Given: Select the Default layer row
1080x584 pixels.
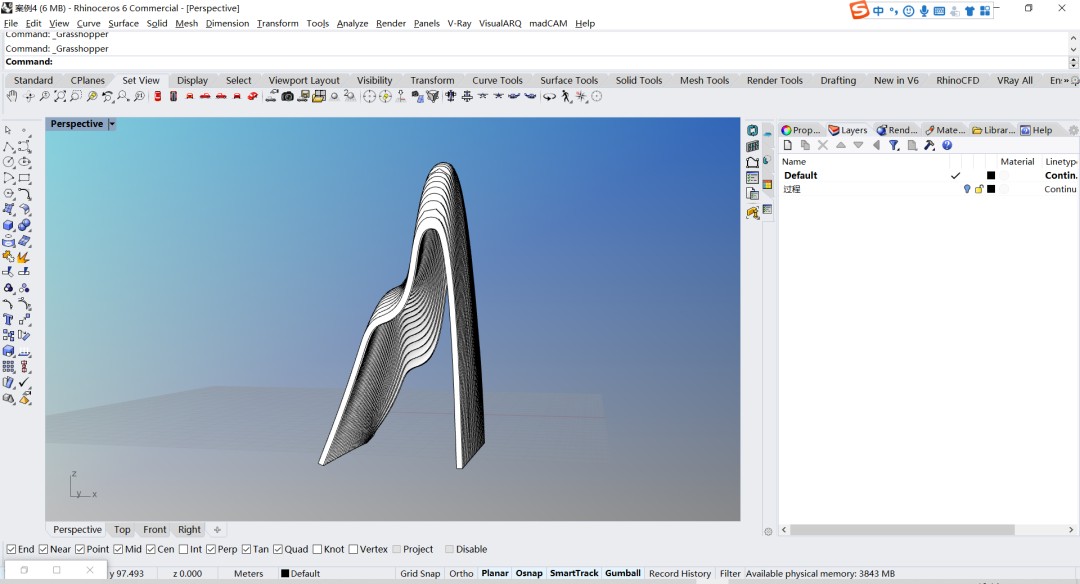Looking at the screenshot, I should pyautogui.click(x=929, y=176).
